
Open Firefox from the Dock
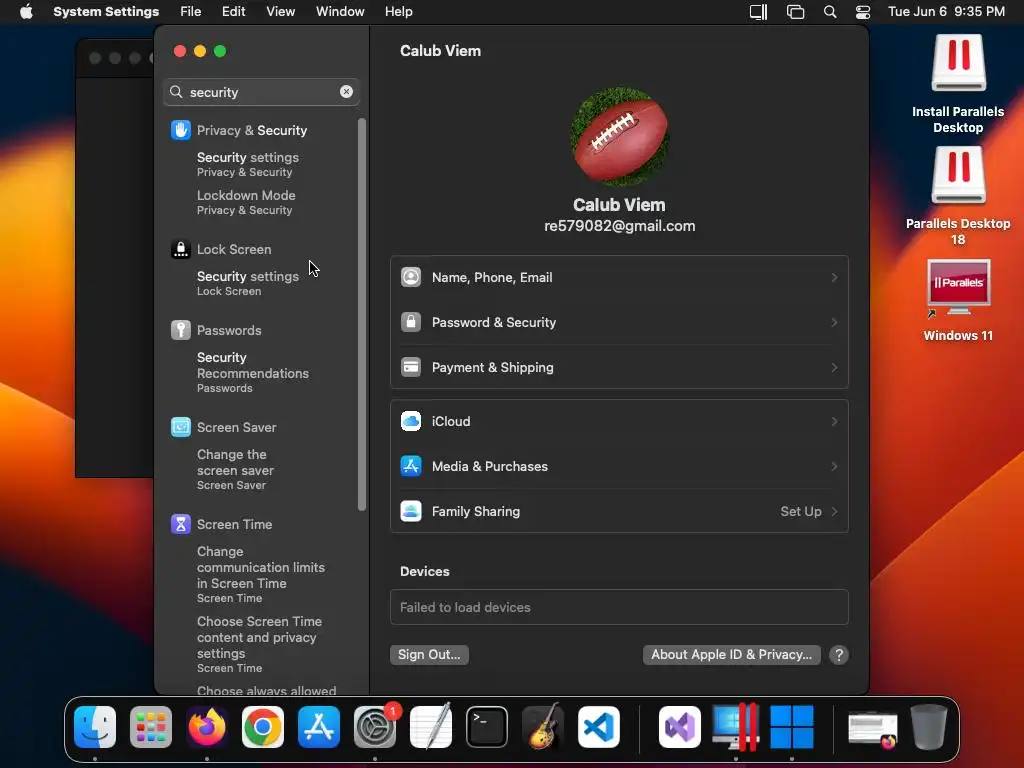tap(207, 727)
